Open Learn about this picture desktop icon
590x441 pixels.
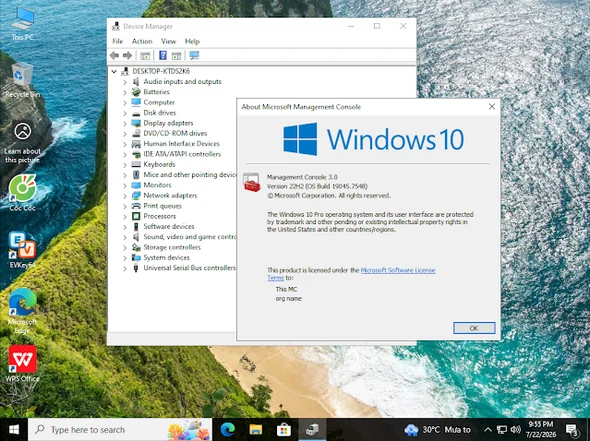click(23, 143)
